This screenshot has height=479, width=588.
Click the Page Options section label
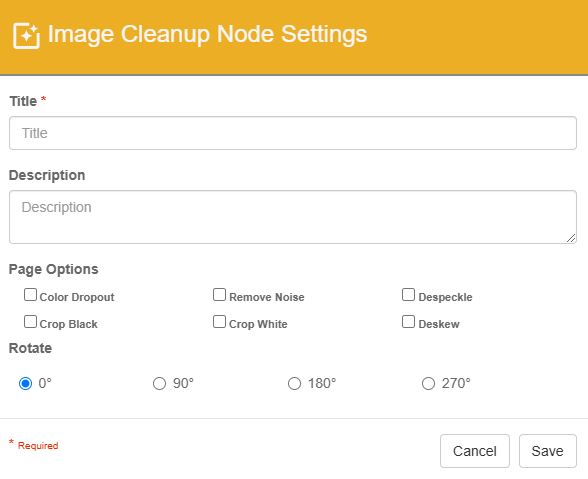[54, 269]
